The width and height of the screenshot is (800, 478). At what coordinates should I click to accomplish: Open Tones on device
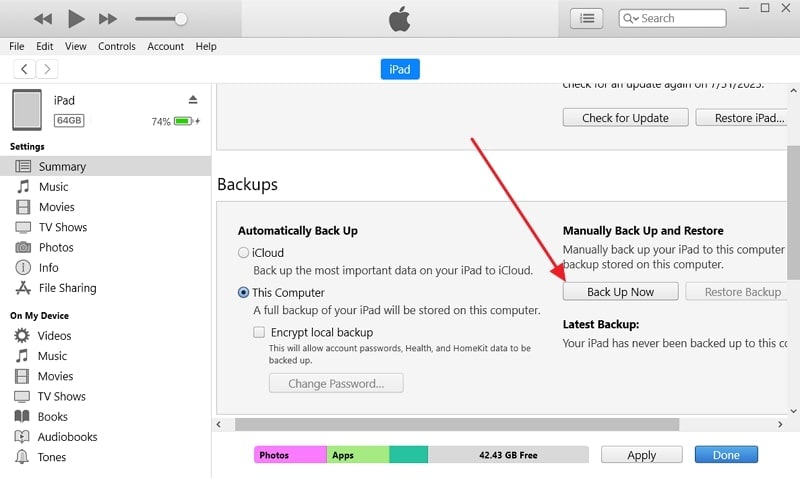[52, 457]
